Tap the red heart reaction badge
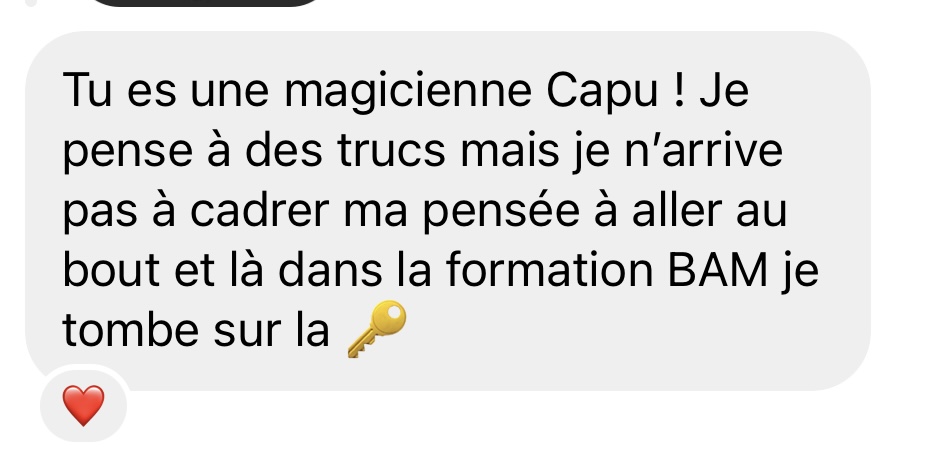The image size is (929, 464). (84, 405)
